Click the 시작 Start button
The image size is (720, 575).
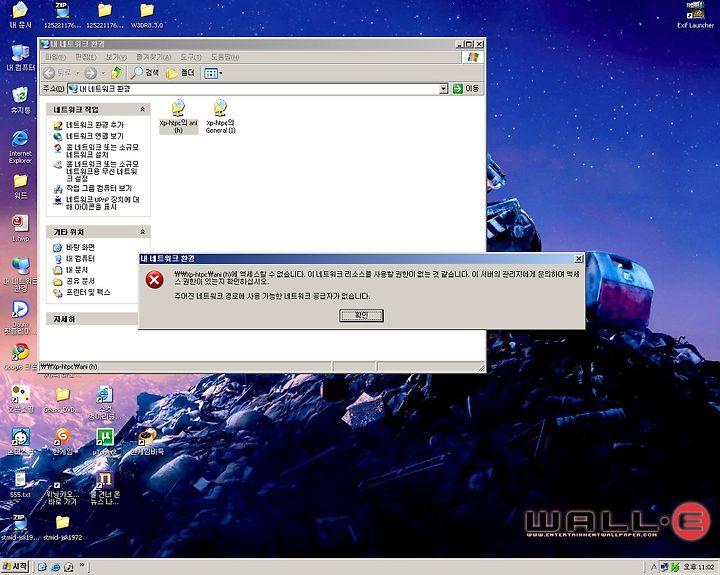15,567
